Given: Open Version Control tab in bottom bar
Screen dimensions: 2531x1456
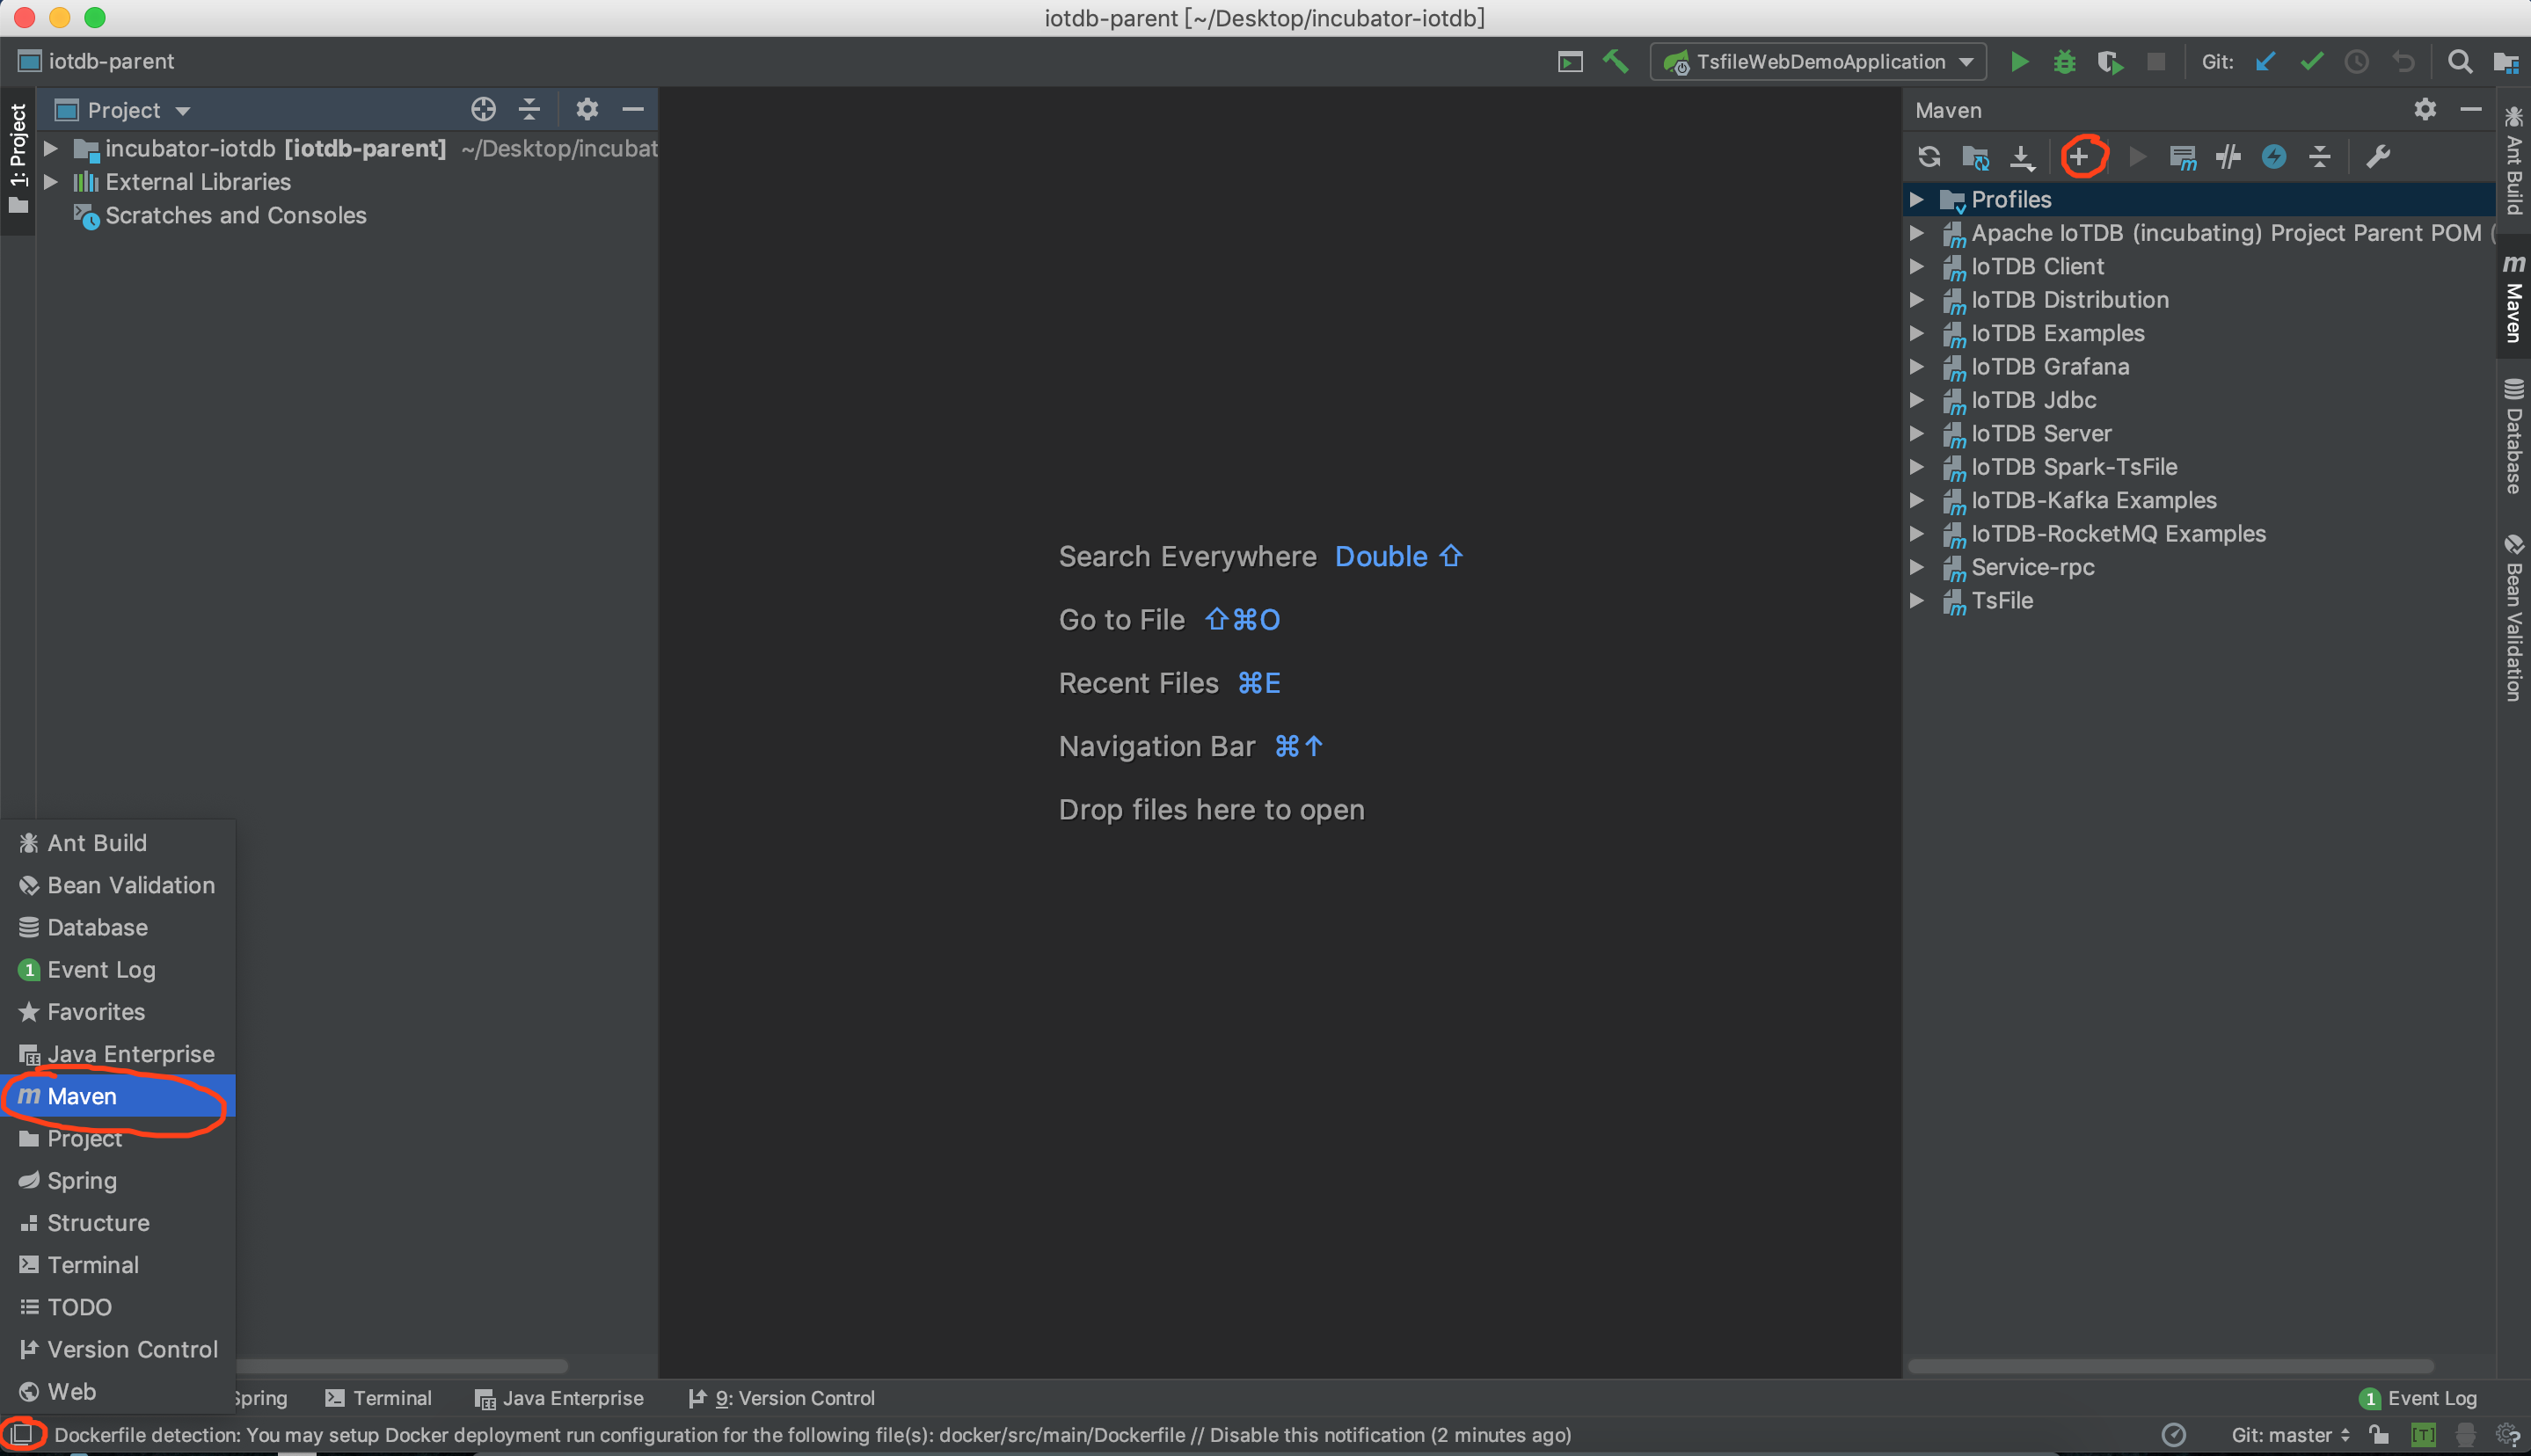Looking at the screenshot, I should [x=782, y=1398].
